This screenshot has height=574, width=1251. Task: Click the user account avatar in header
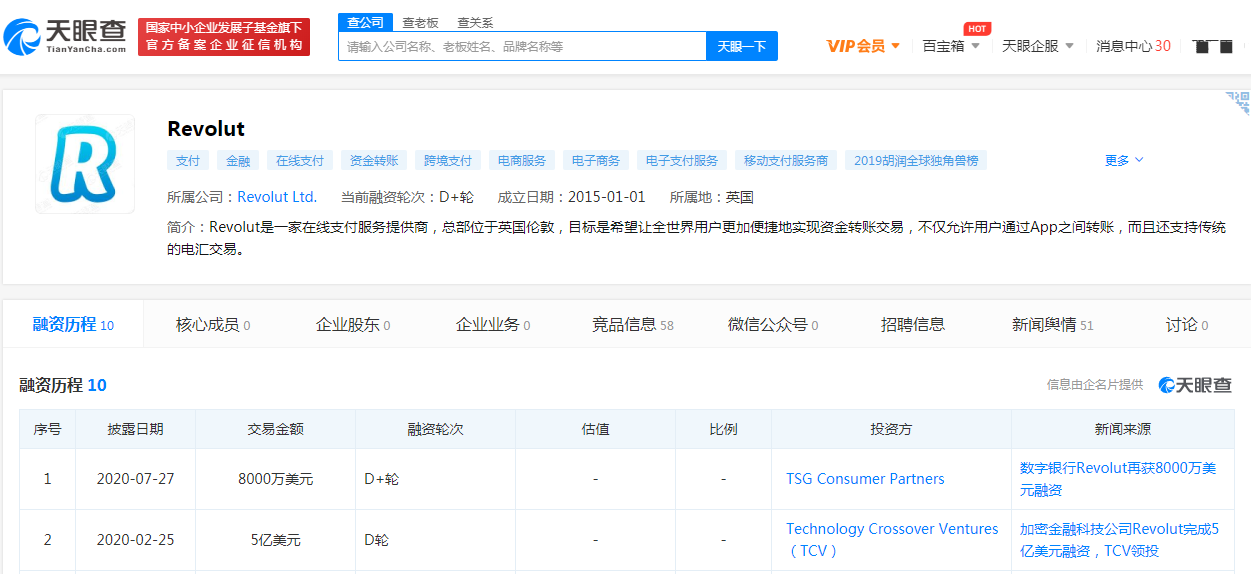click(1213, 46)
